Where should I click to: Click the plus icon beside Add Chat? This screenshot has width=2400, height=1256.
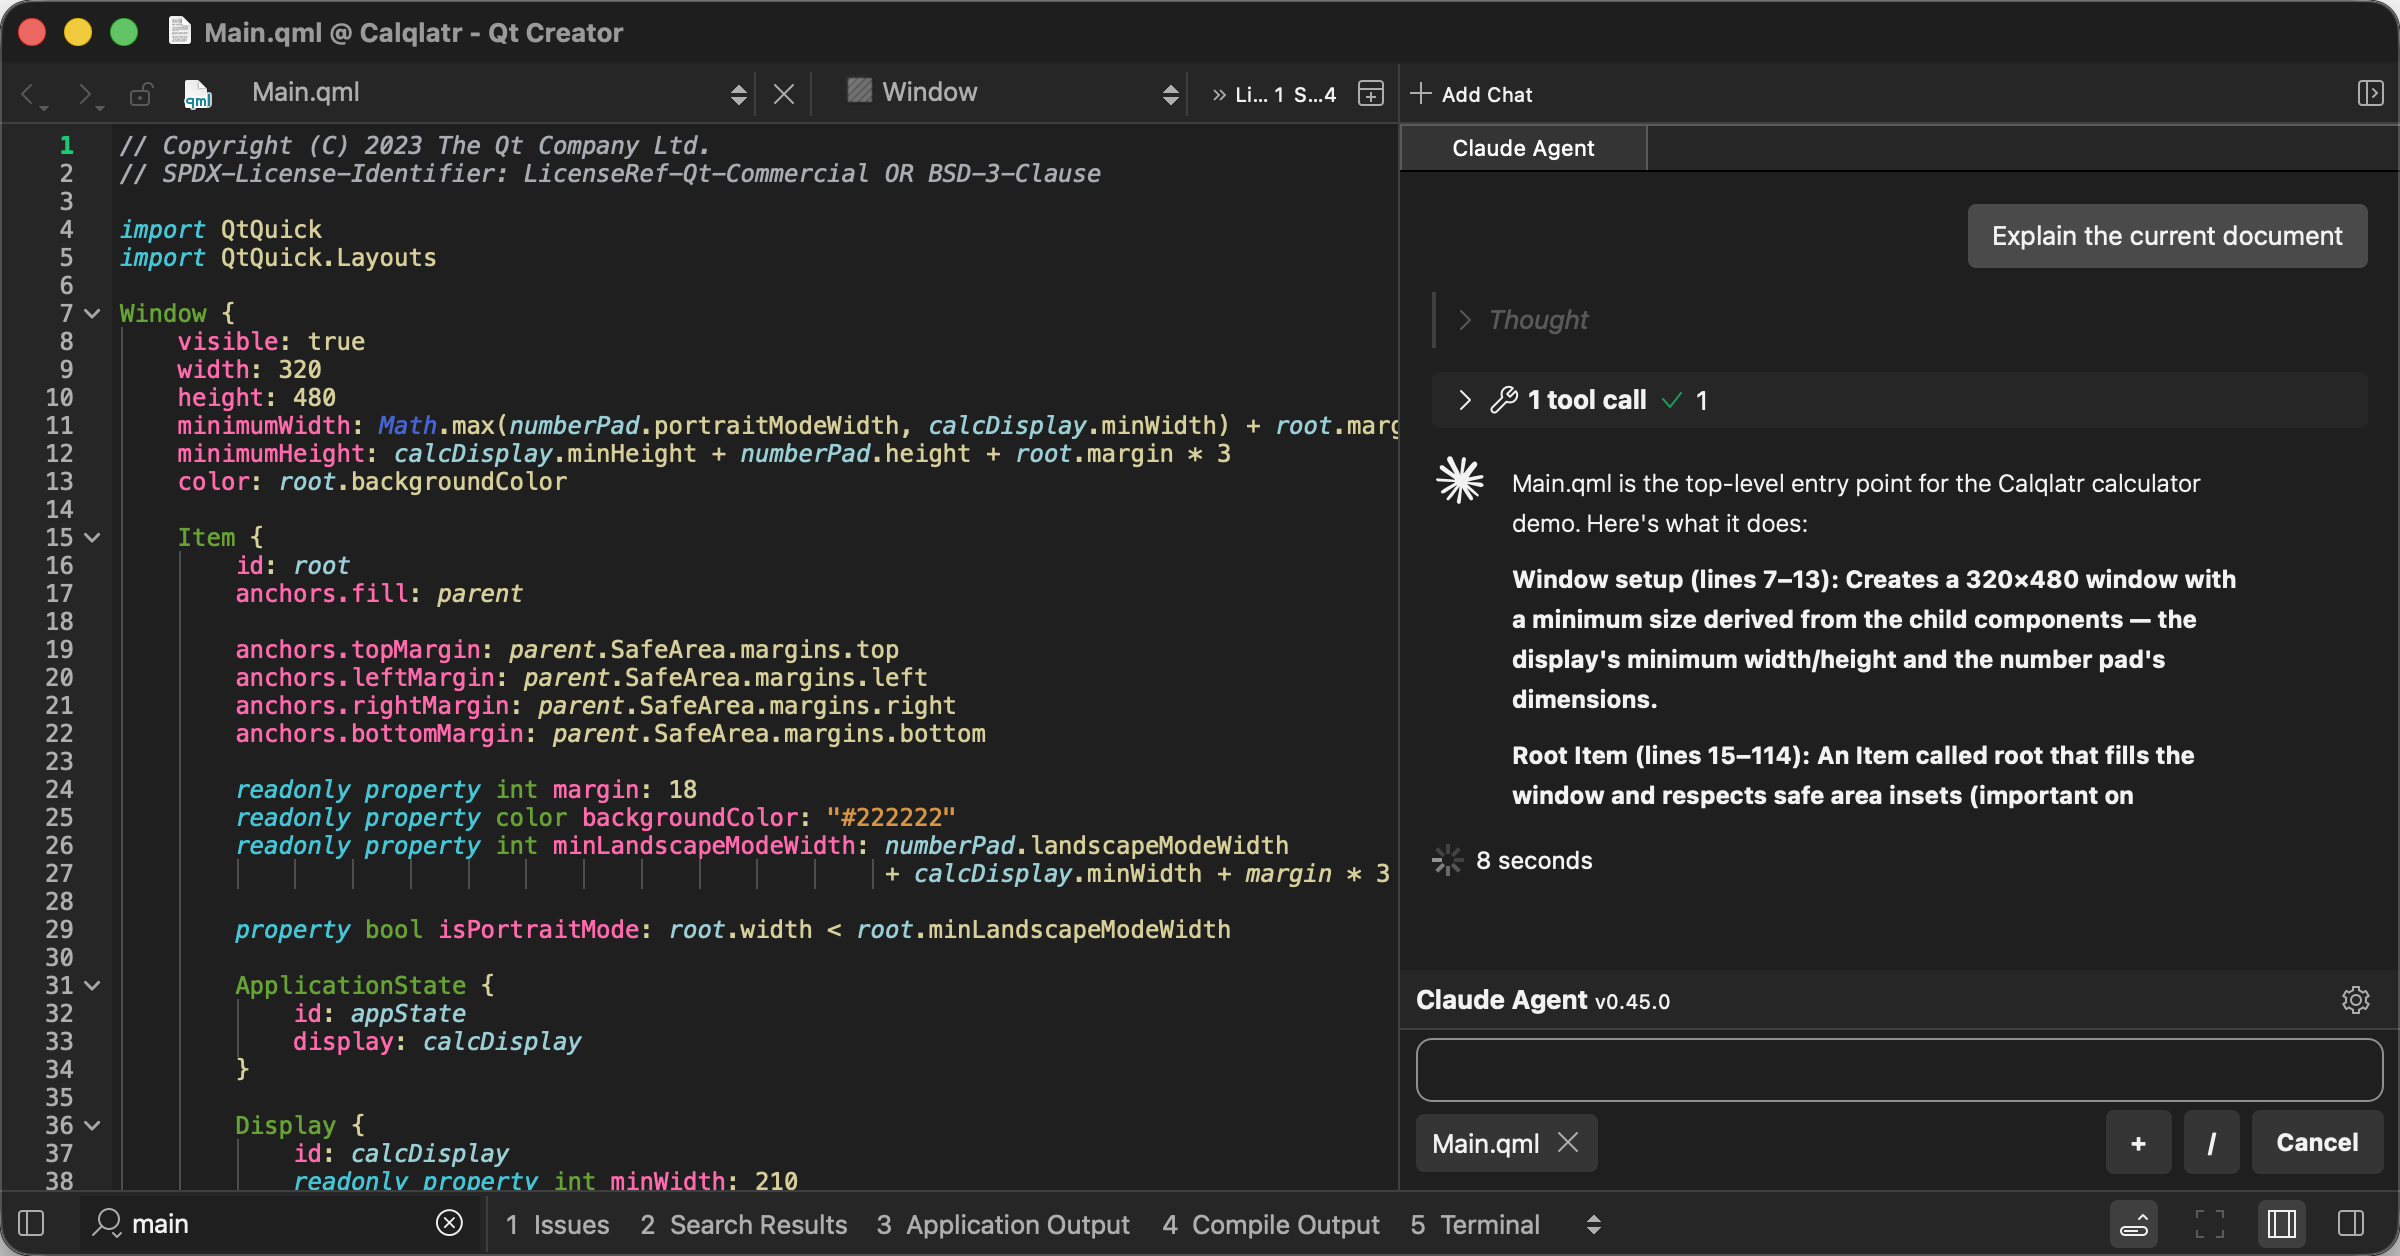pyautogui.click(x=1420, y=94)
